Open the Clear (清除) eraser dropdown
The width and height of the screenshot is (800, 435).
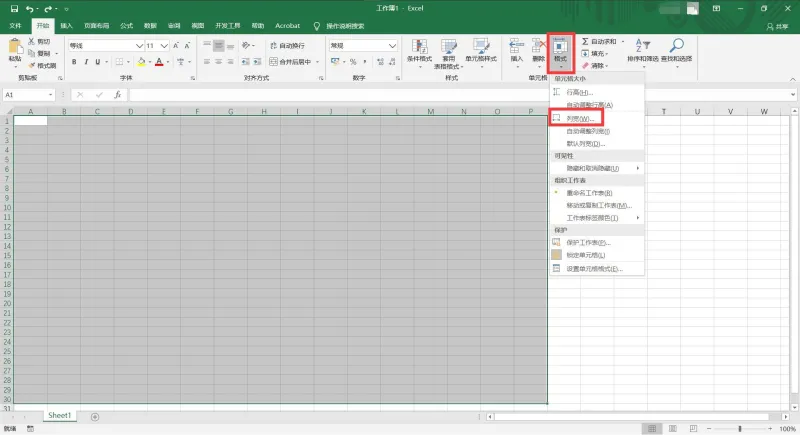point(594,65)
